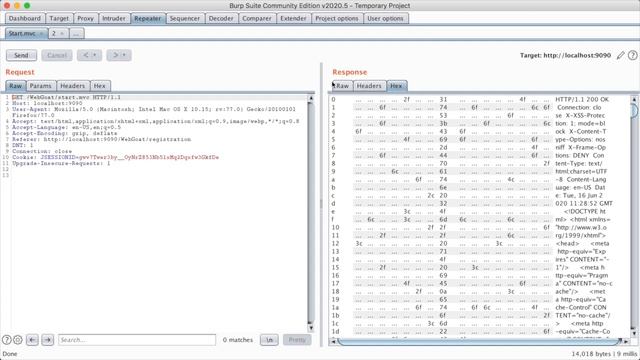
Task: Click the edit target pencil icon
Action: (x=620, y=55)
